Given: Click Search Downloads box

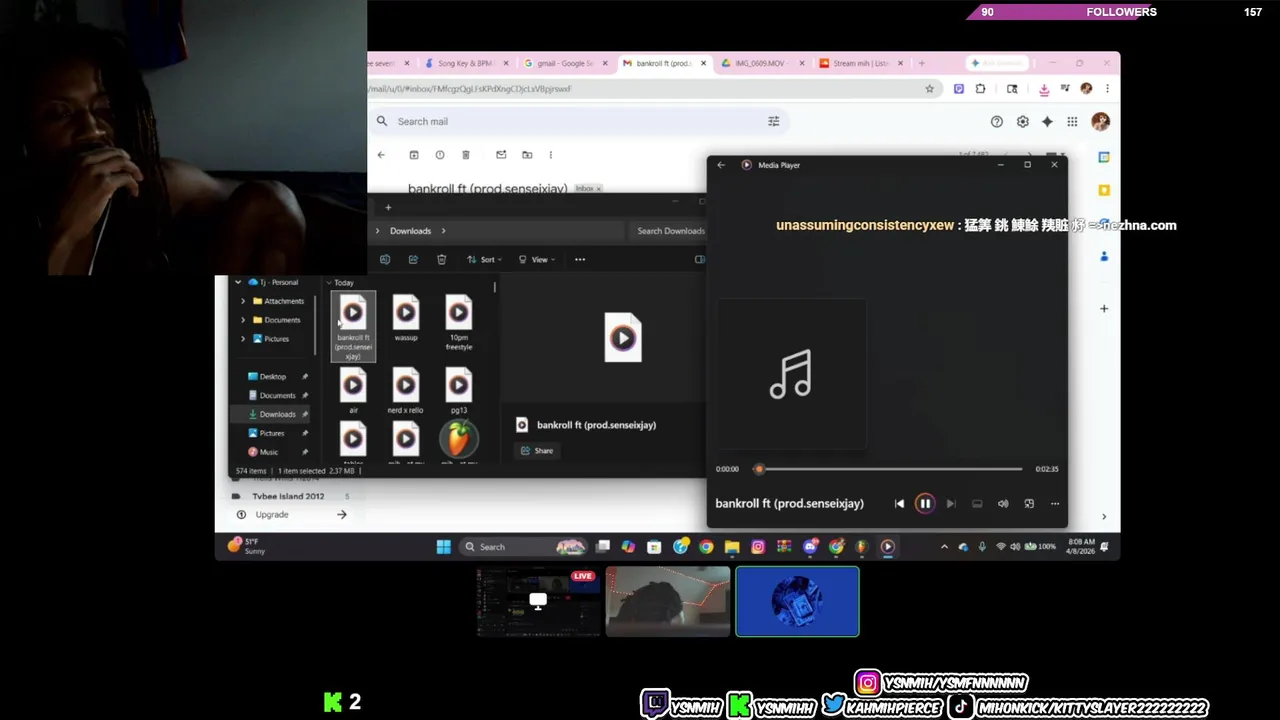Looking at the screenshot, I should (670, 231).
